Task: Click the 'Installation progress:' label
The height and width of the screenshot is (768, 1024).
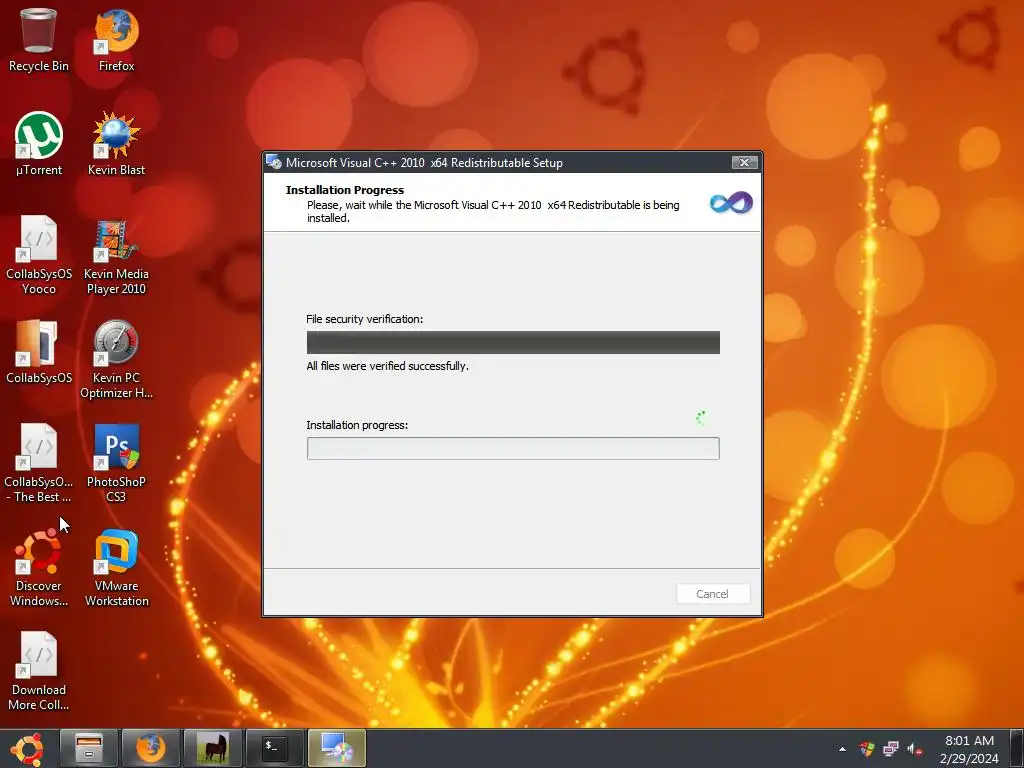Action: (x=357, y=425)
